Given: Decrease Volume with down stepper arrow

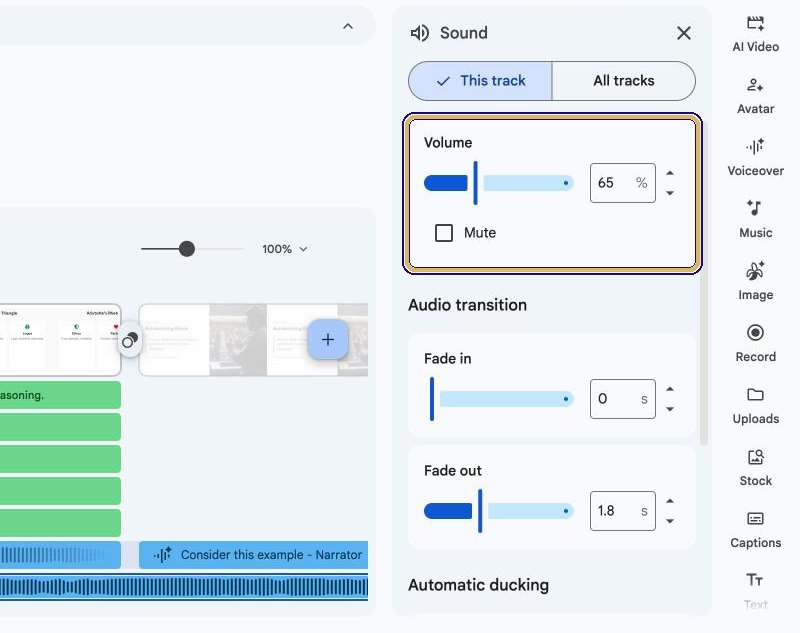Looking at the screenshot, I should pos(670,193).
